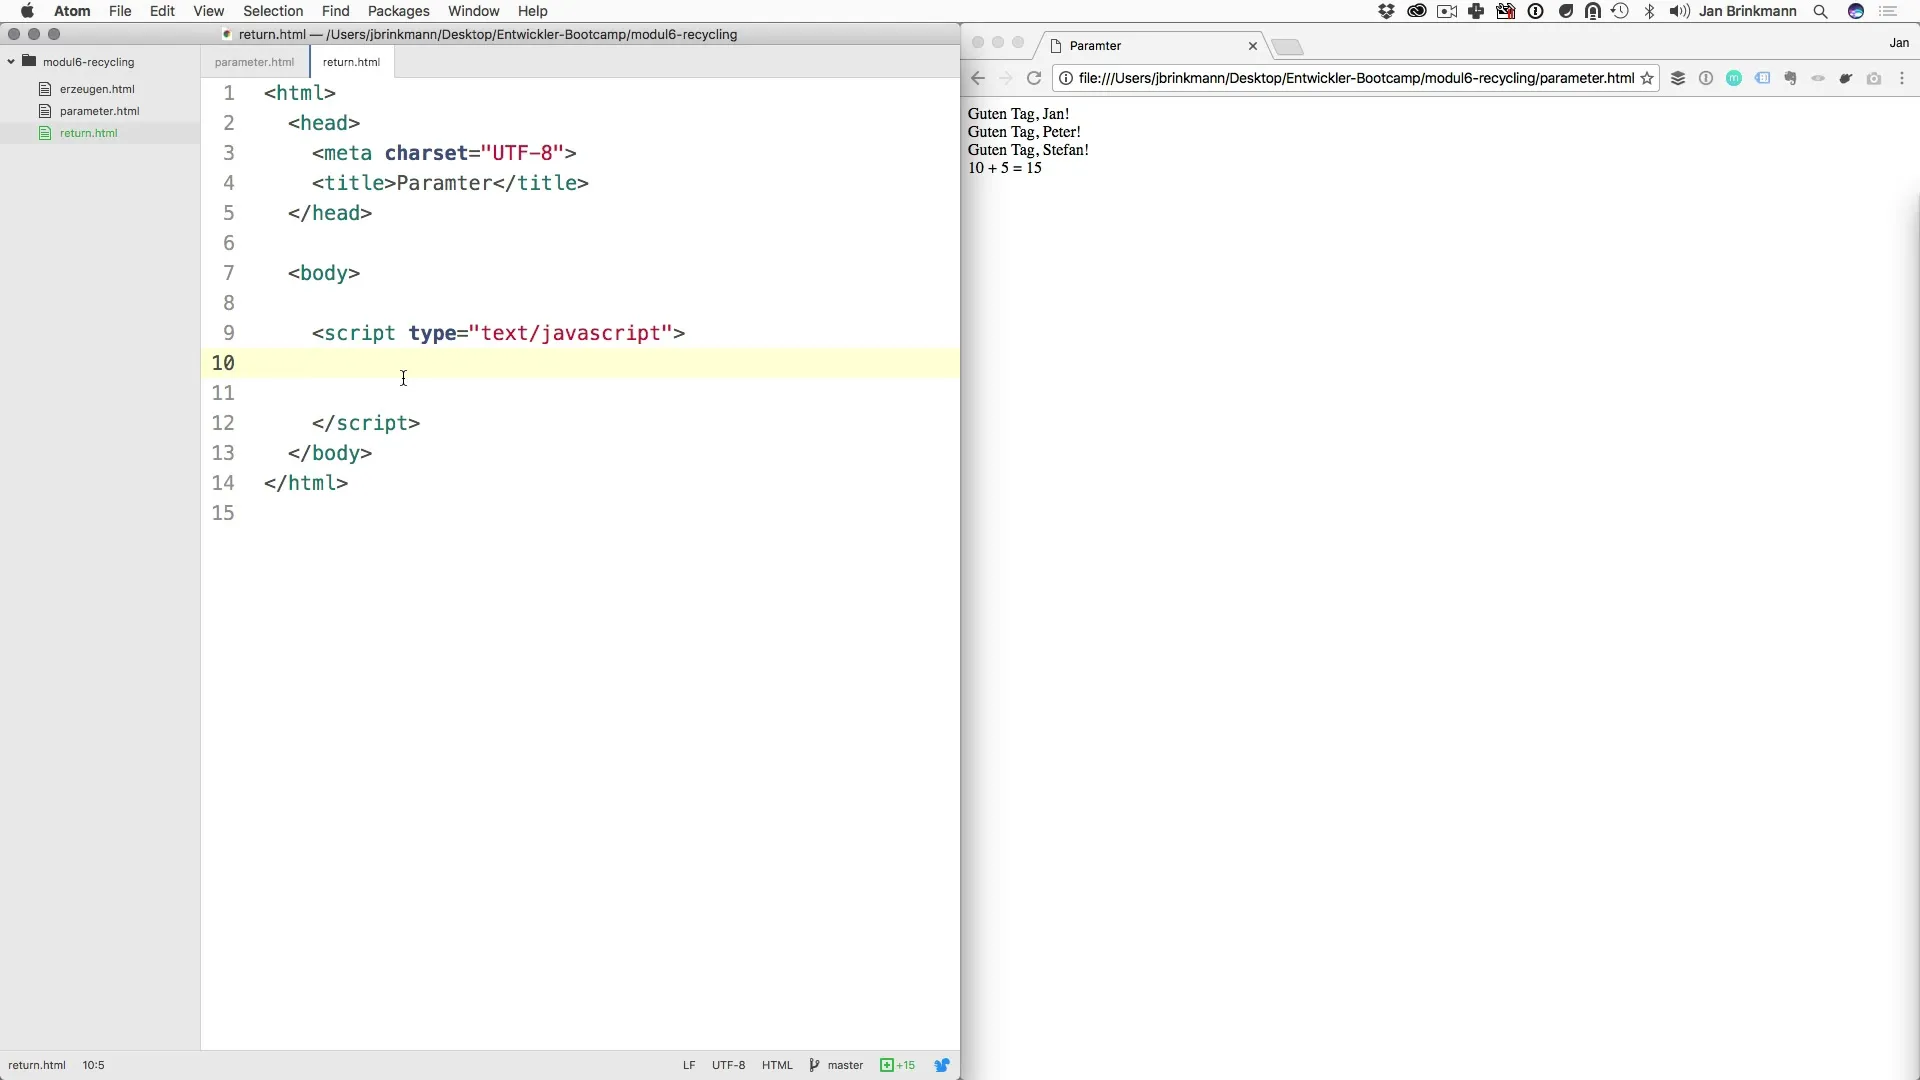The width and height of the screenshot is (1920, 1080).
Task: Click the HTML grammar selector
Action: click(777, 1065)
